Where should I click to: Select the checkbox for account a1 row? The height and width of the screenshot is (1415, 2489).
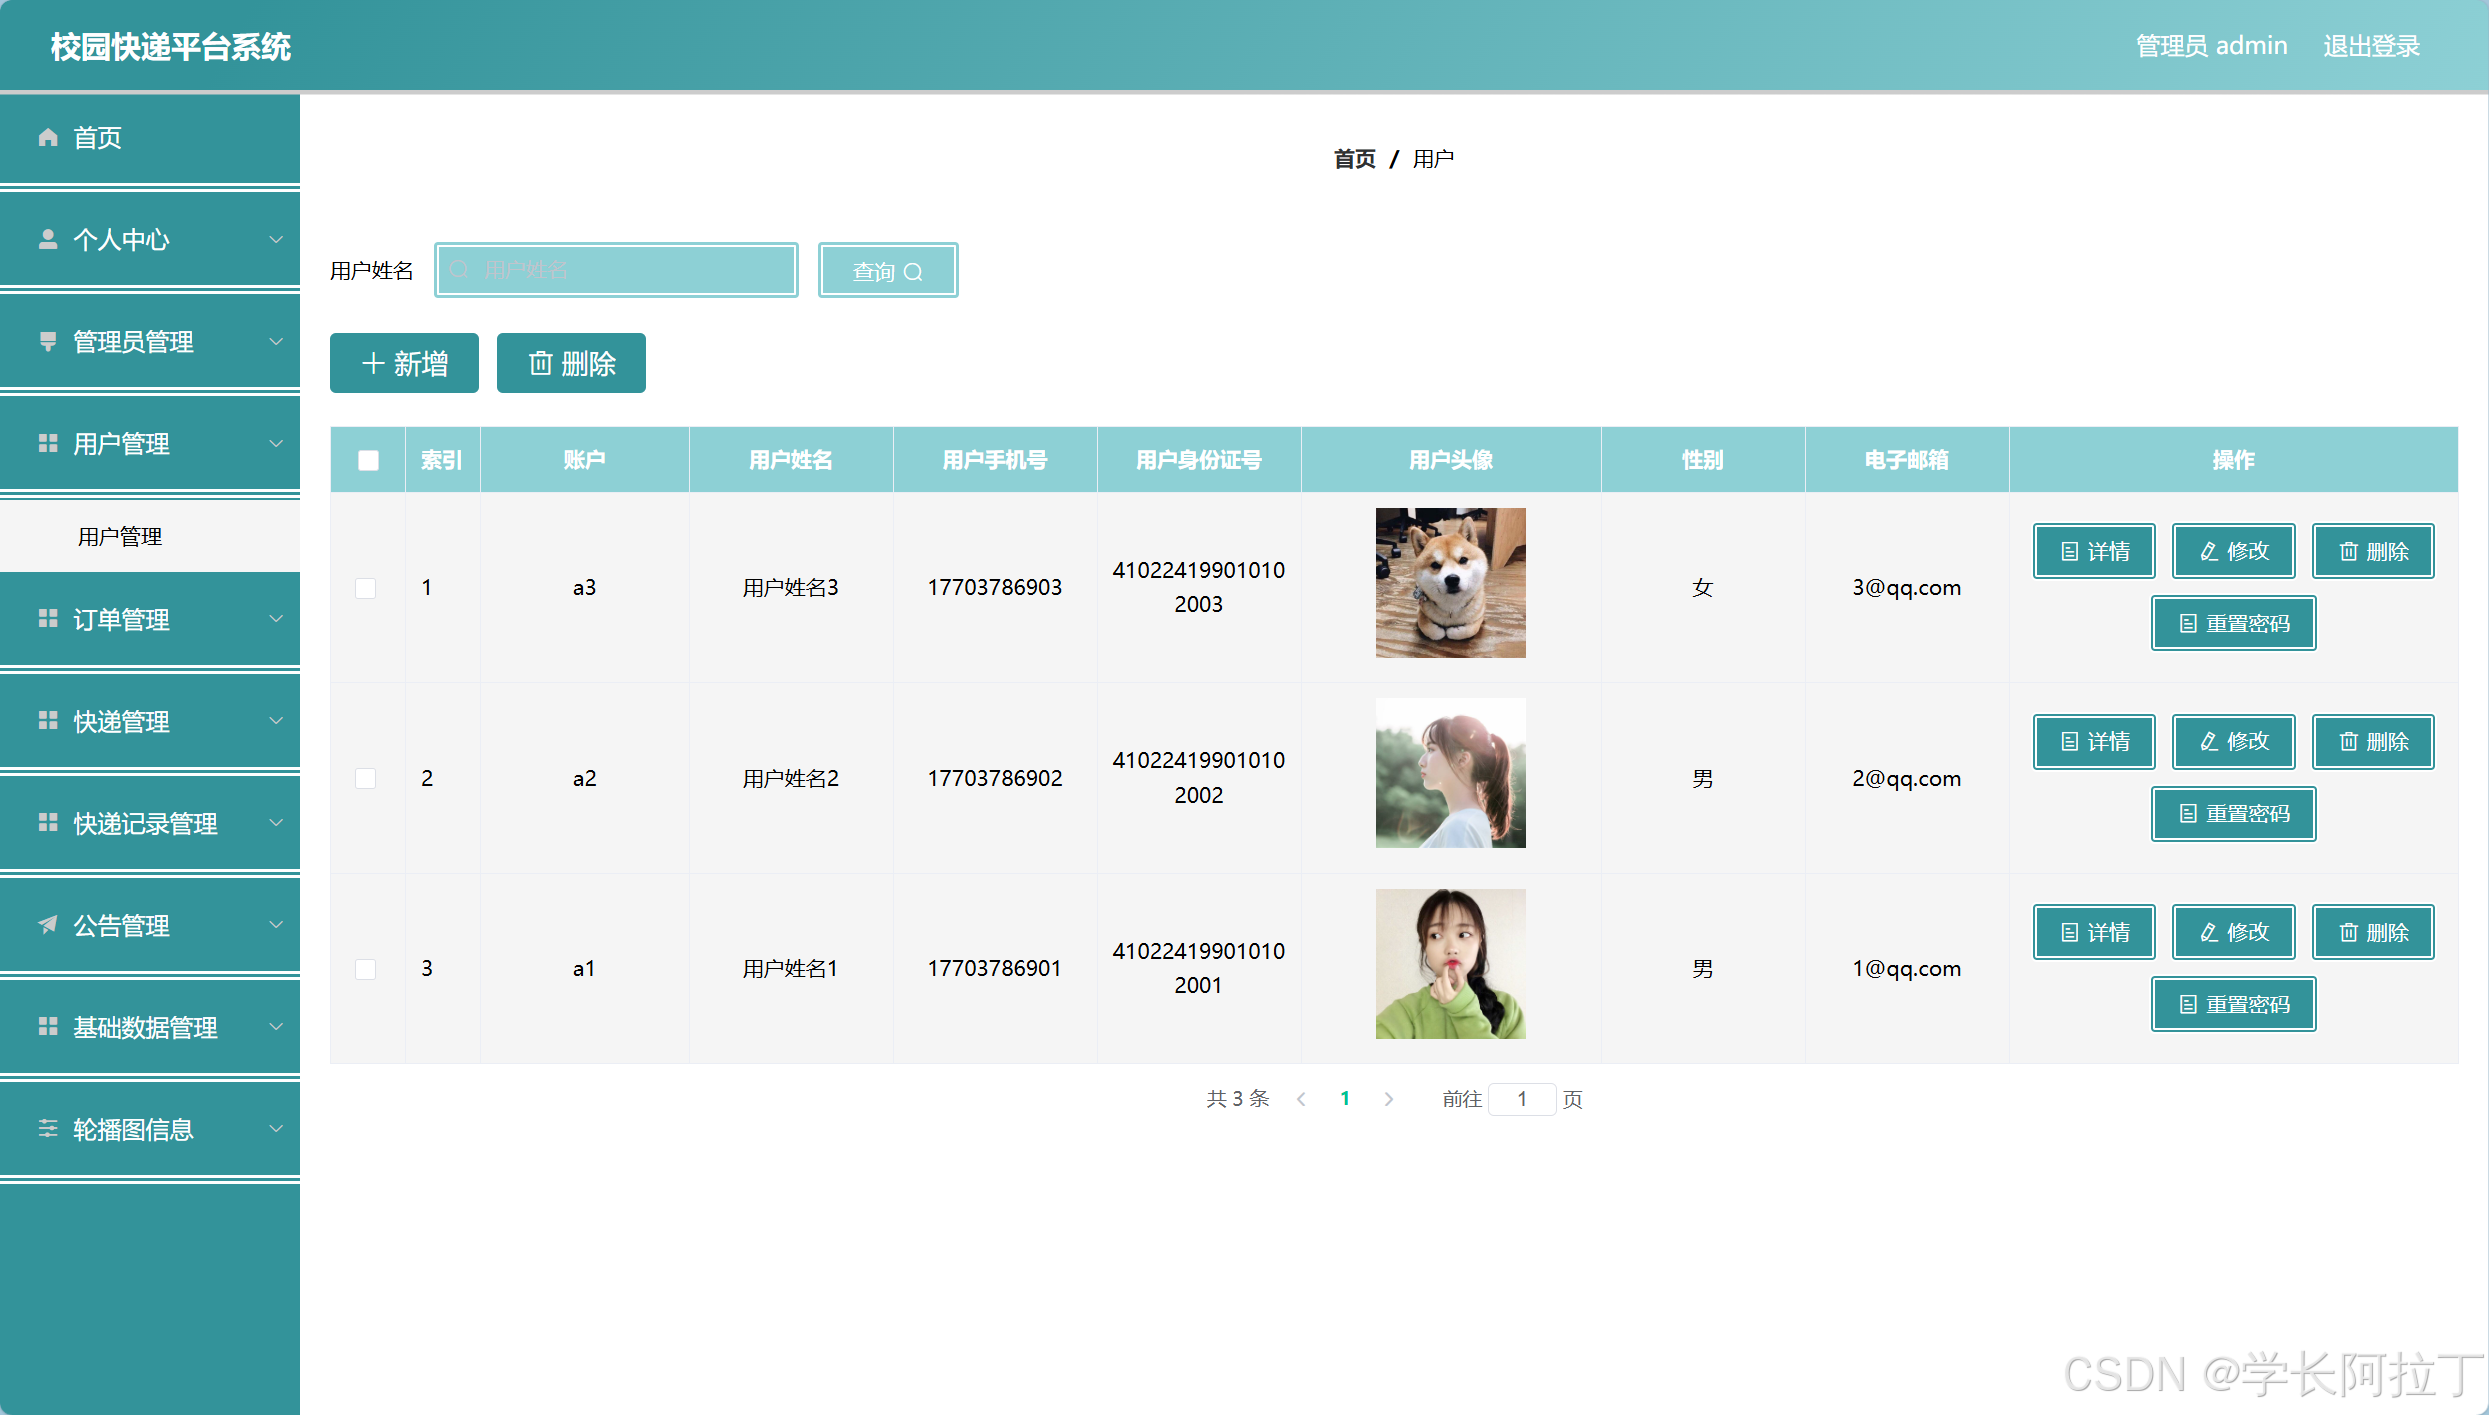pos(366,968)
